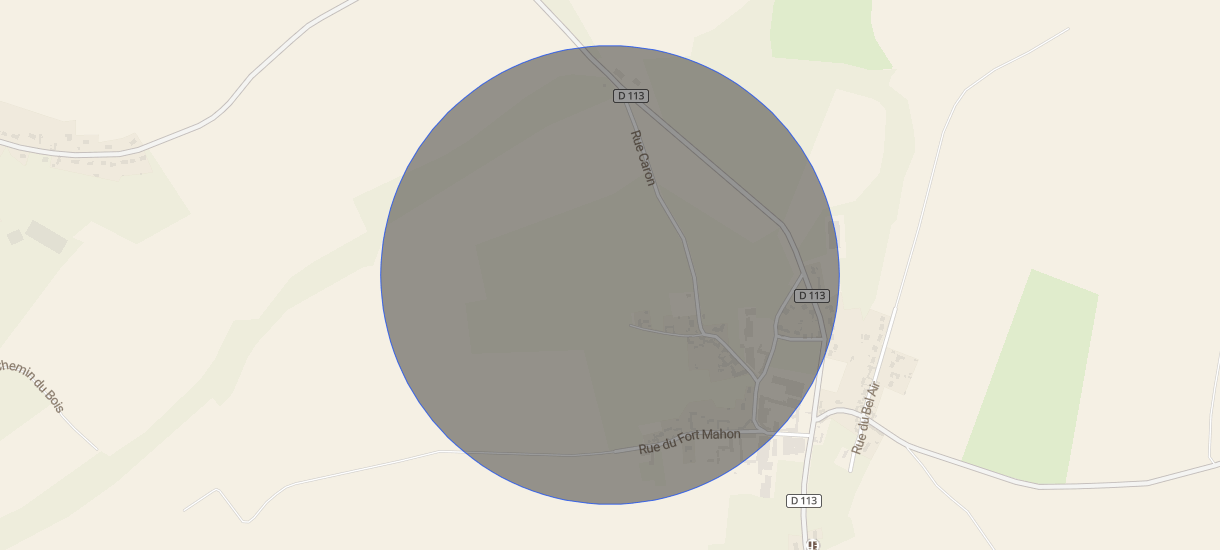Click the Rue du Bel Air label
The image size is (1220, 550).
(x=864, y=419)
